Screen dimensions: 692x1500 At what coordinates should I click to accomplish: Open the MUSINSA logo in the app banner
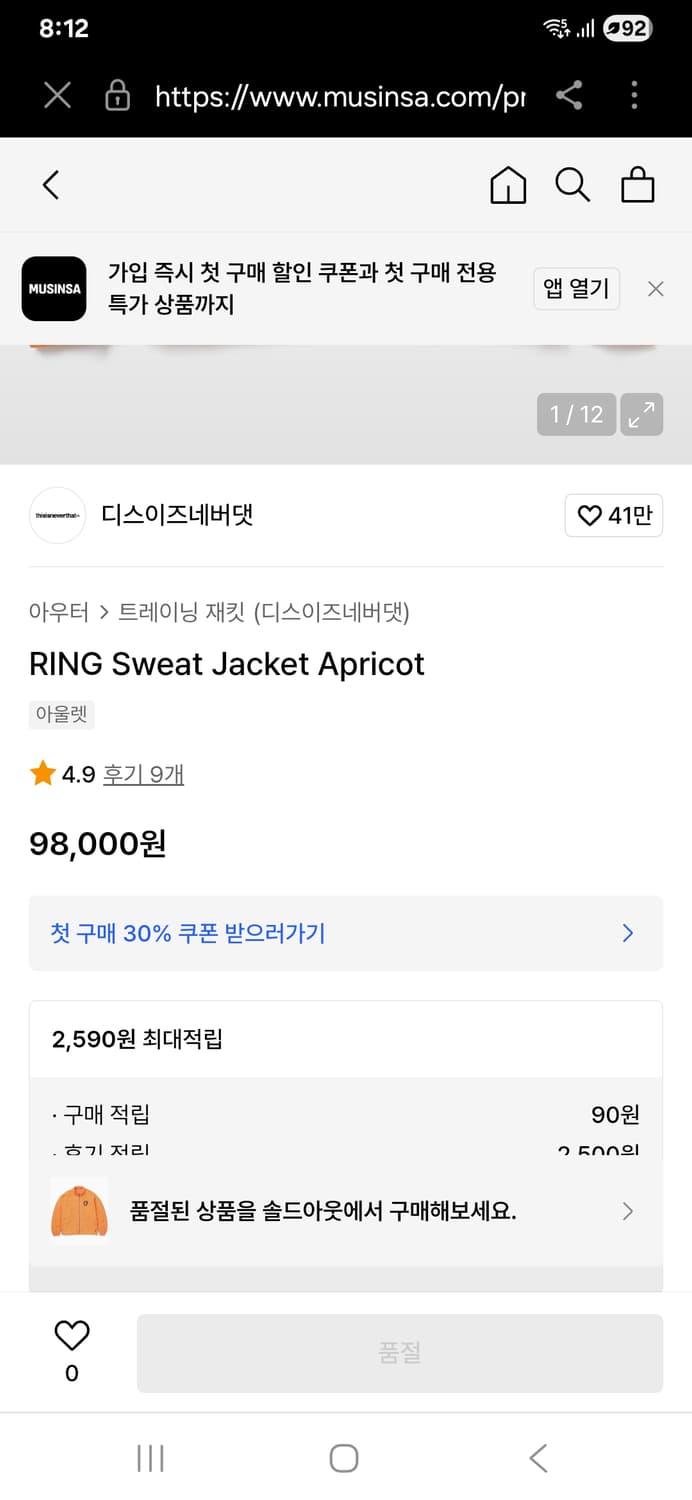click(54, 289)
